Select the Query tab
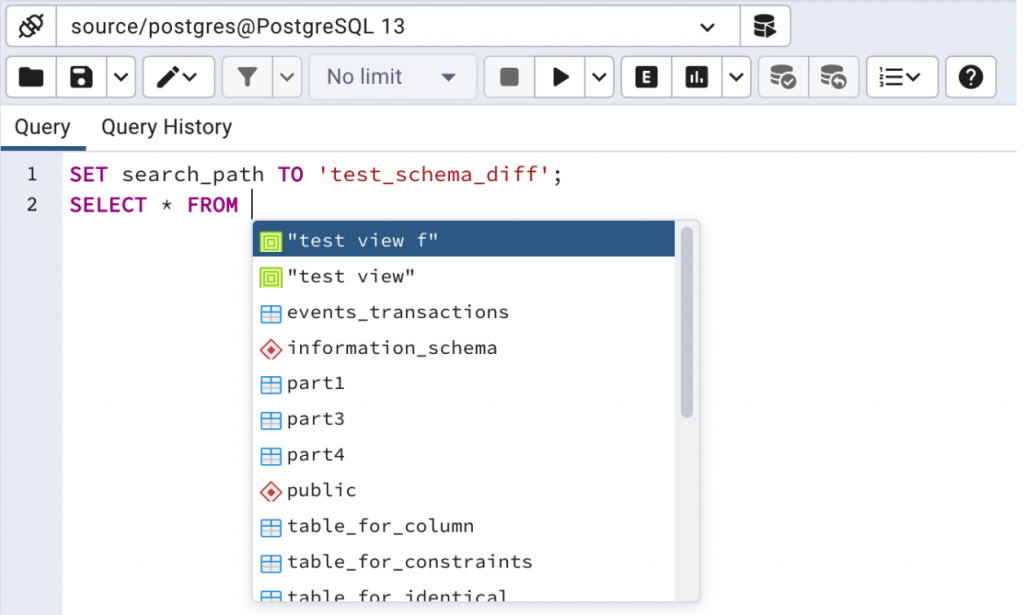This screenshot has width=1024, height=615. tap(43, 127)
